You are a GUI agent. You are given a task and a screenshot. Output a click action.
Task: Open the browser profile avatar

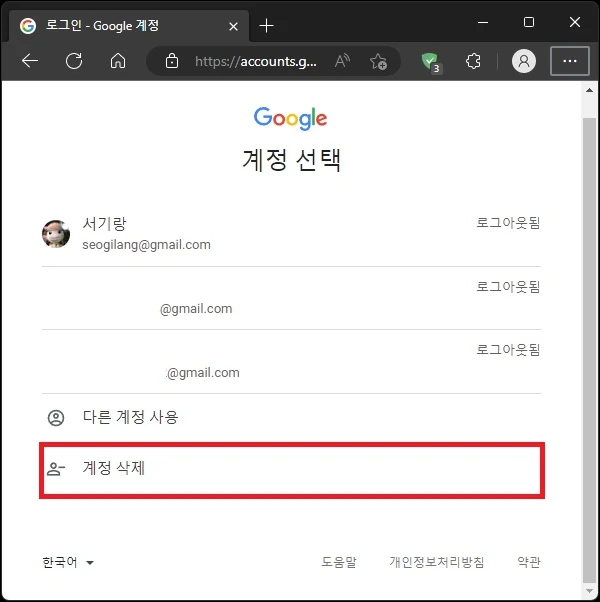click(524, 61)
